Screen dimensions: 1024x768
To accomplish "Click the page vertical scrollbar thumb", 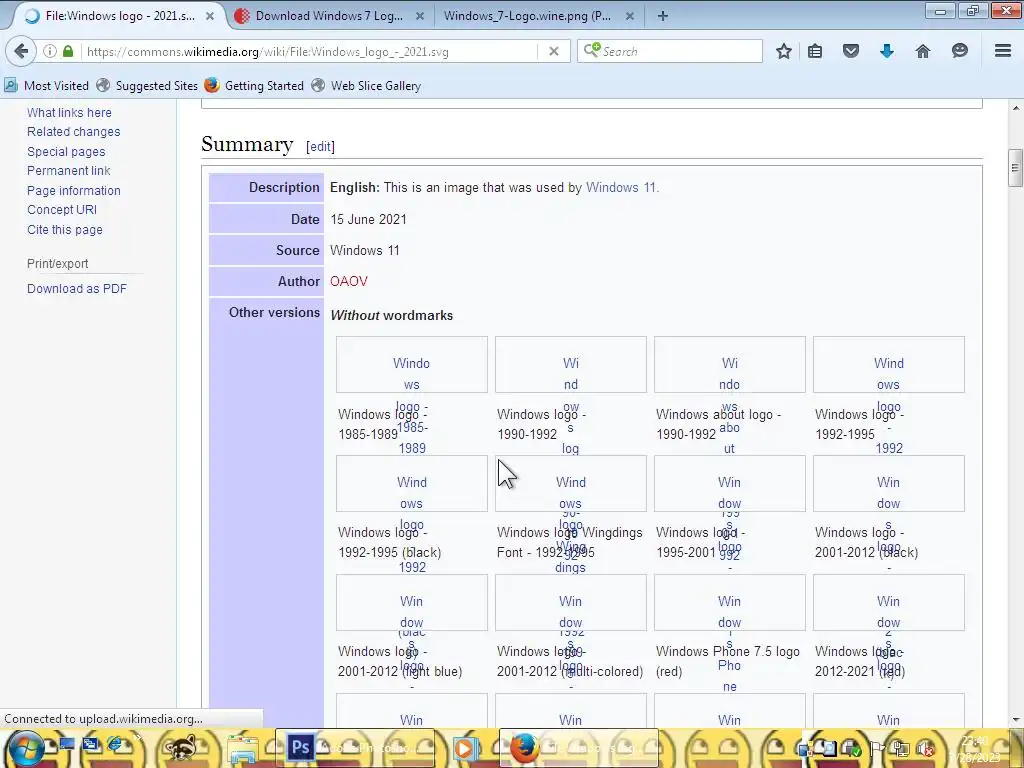I will pyautogui.click(x=1015, y=167).
